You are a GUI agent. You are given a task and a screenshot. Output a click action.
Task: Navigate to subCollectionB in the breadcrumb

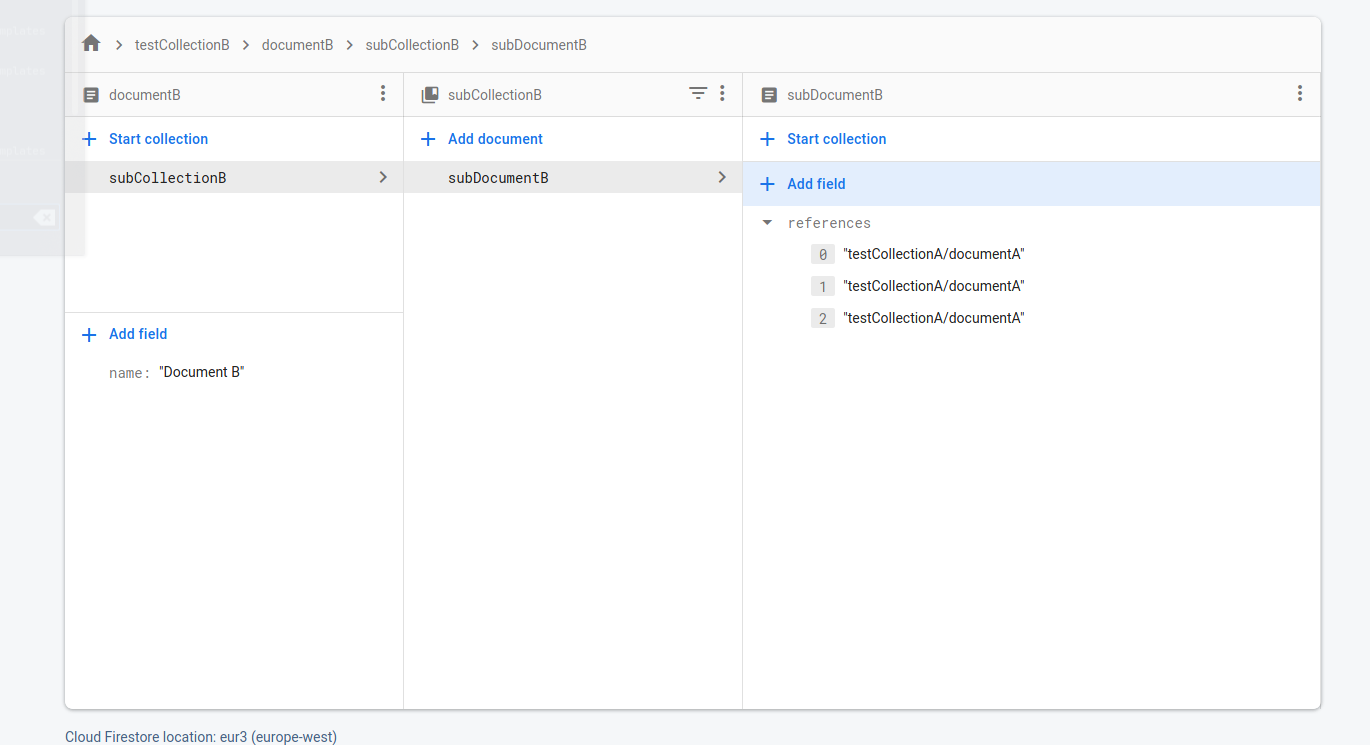[412, 45]
